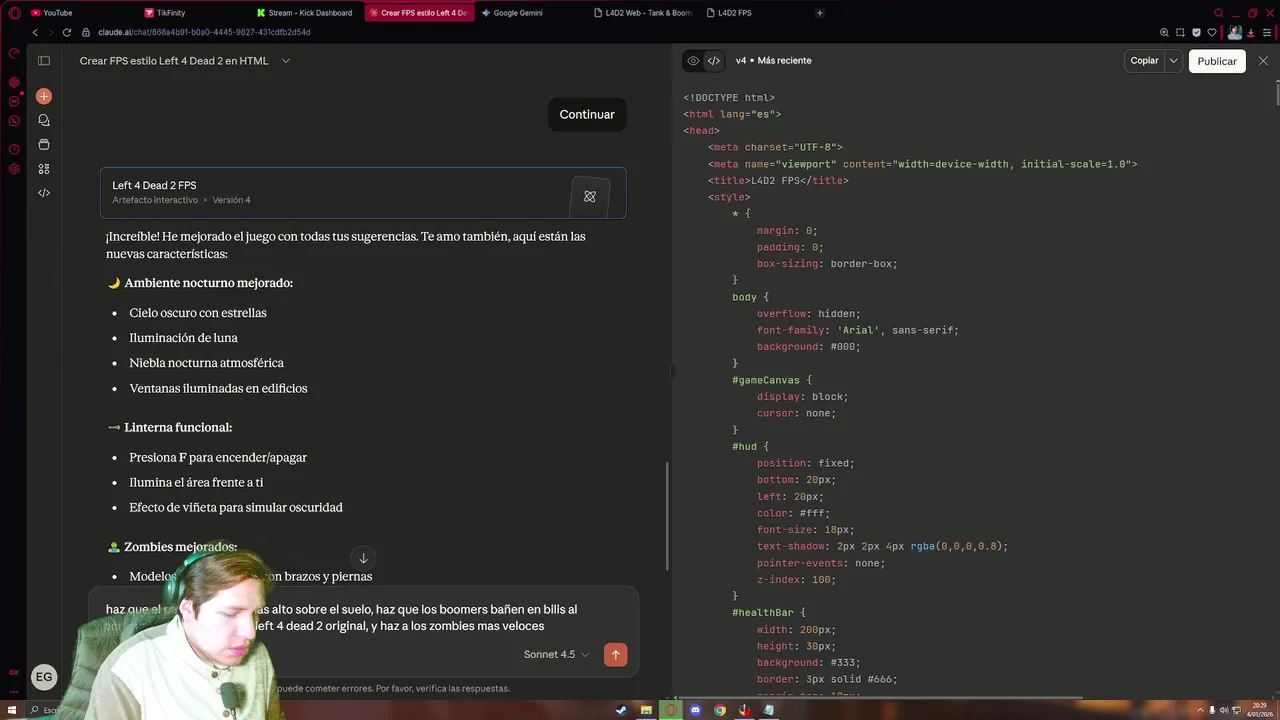Send the message with orange arrow button
Image resolution: width=1280 pixels, height=720 pixels.
click(615, 655)
